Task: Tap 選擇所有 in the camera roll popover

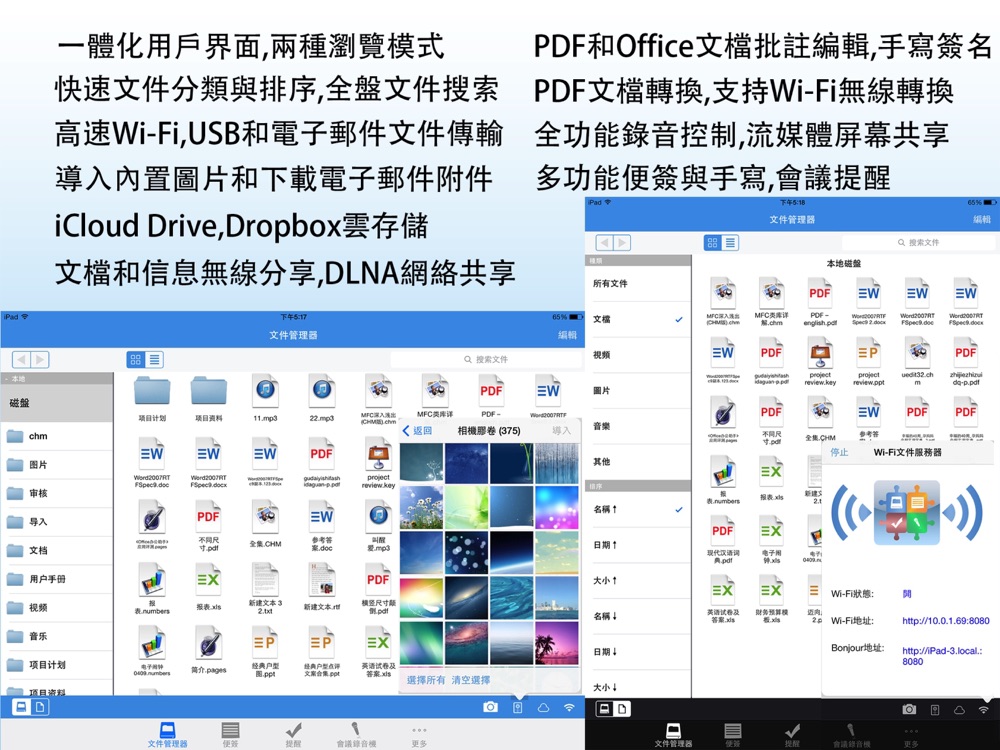Action: [426, 680]
